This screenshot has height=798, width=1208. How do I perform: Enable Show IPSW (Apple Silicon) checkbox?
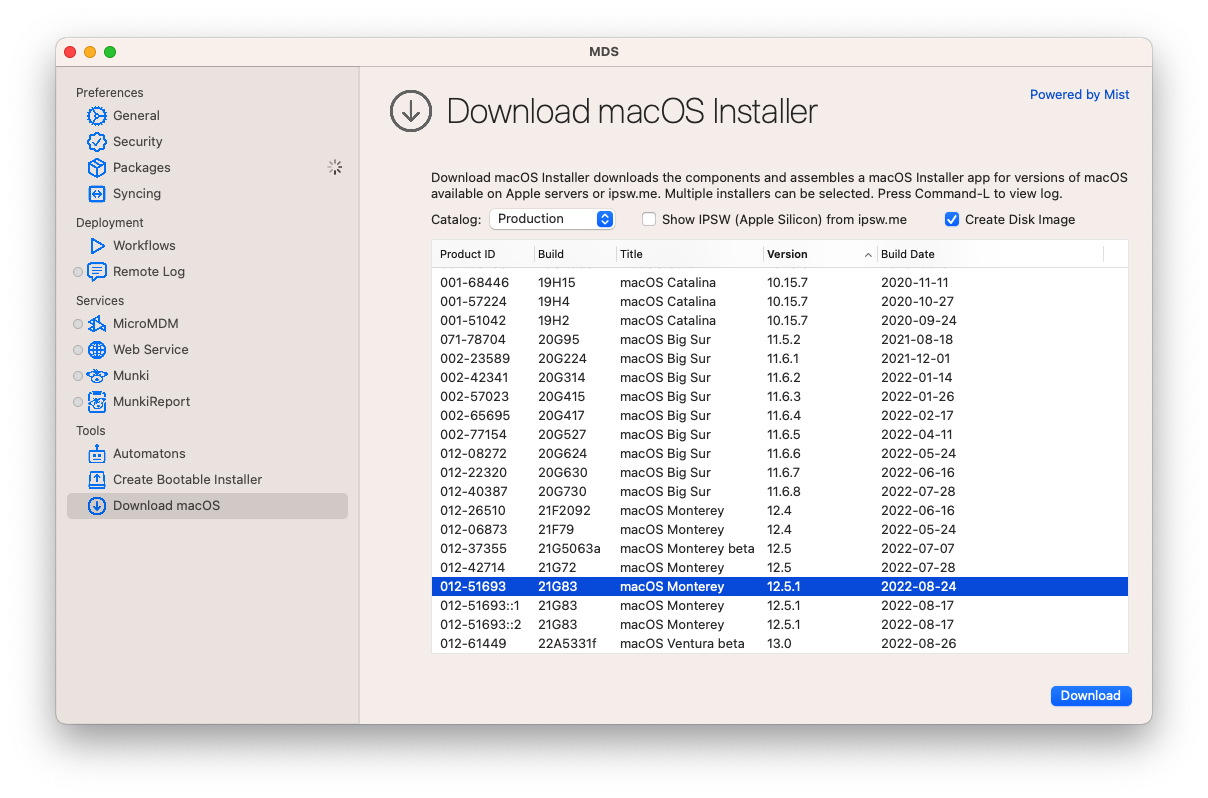pyautogui.click(x=649, y=219)
